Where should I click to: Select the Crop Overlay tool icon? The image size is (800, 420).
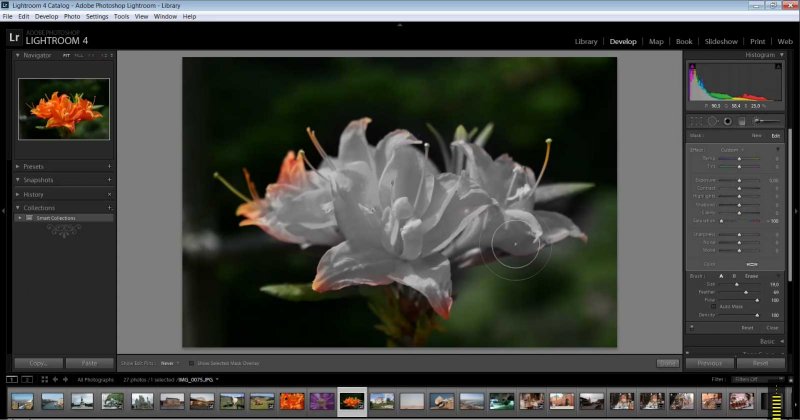coord(696,121)
